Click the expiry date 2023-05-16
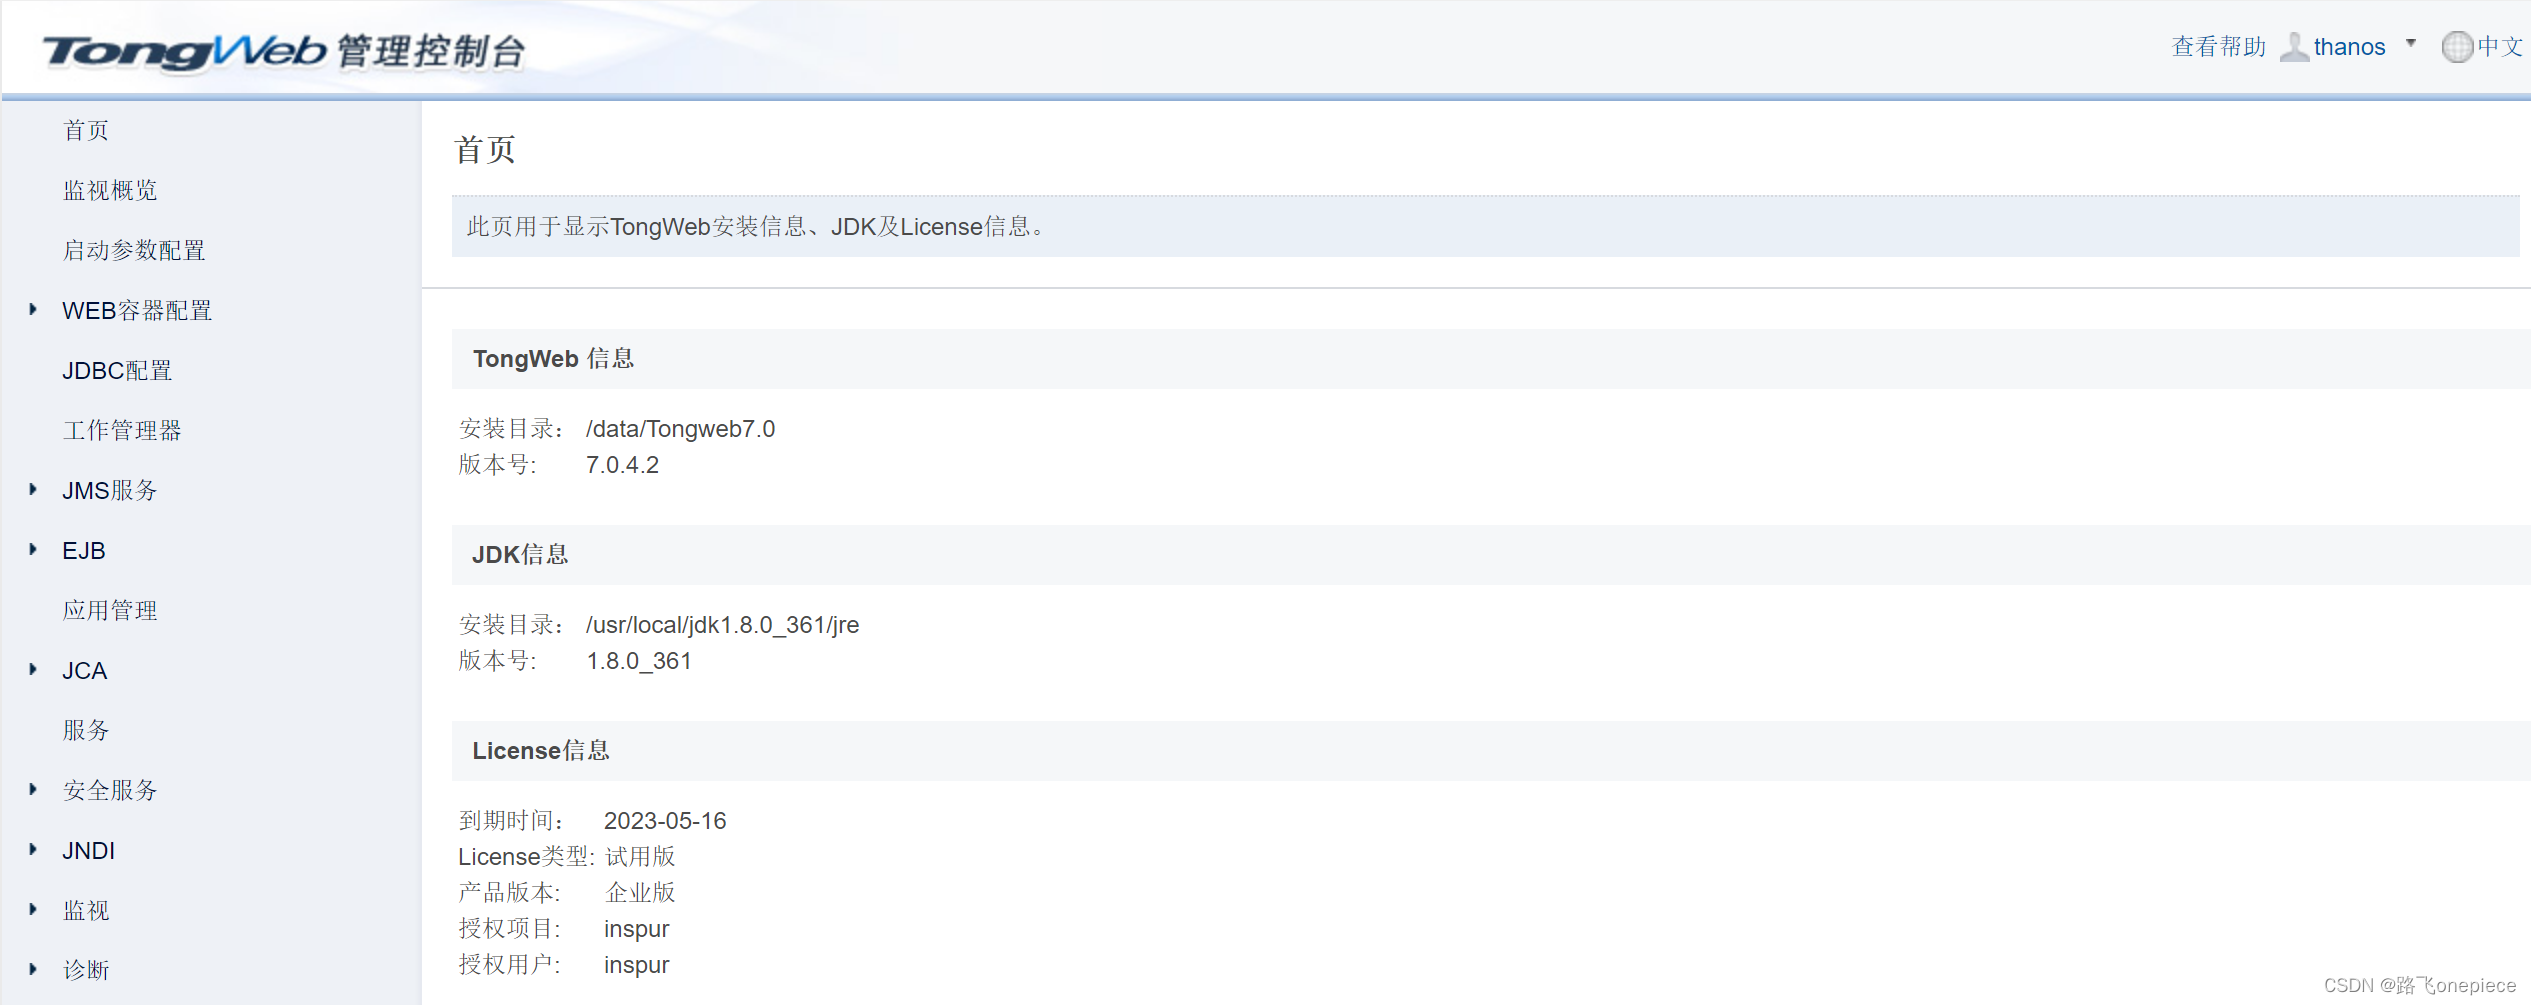Image resolution: width=2531 pixels, height=1005 pixels. point(665,821)
